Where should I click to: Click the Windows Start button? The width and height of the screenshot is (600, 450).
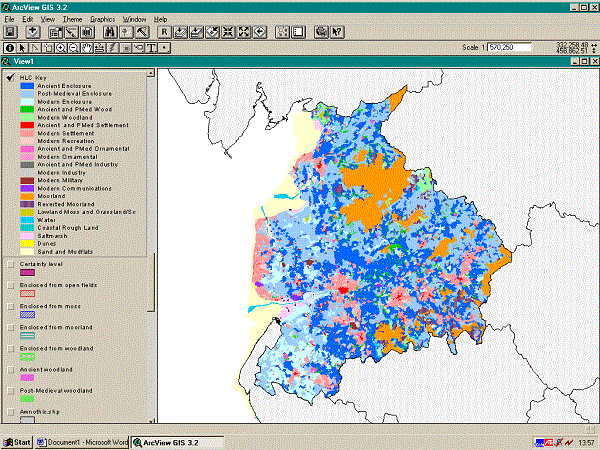tap(17, 442)
